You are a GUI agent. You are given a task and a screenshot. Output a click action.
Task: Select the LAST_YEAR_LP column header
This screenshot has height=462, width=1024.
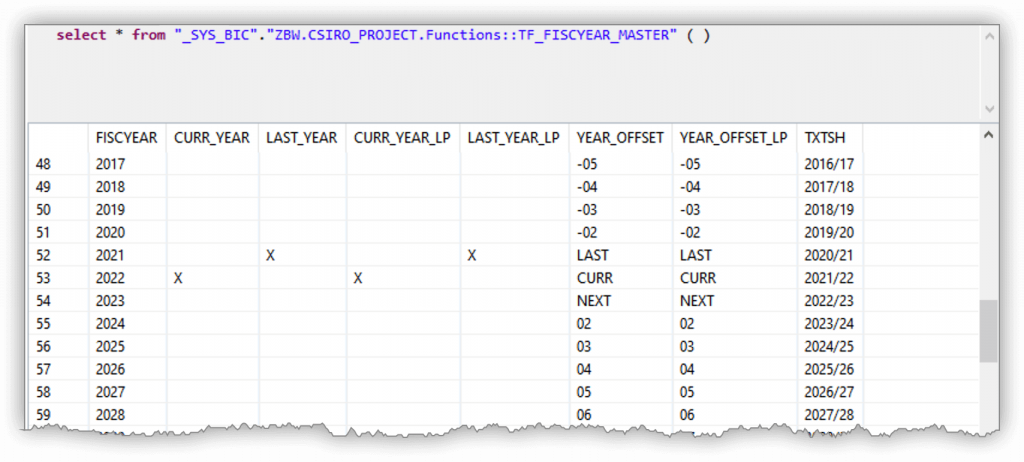[x=513, y=138]
